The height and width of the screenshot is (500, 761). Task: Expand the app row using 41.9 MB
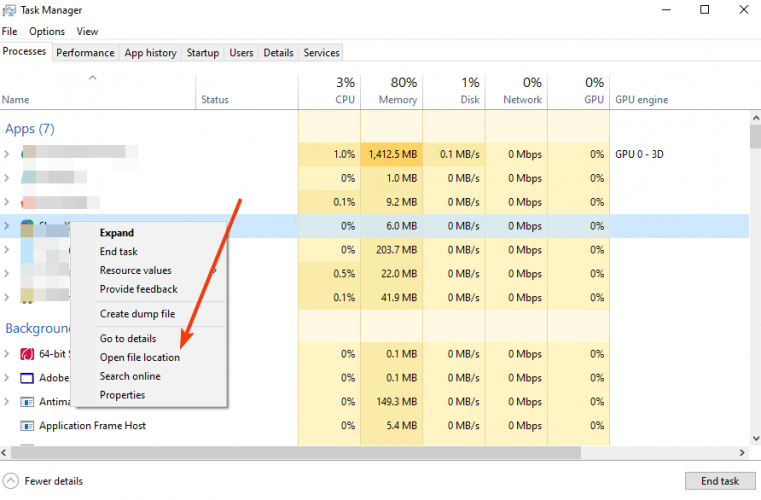[x=6, y=297]
